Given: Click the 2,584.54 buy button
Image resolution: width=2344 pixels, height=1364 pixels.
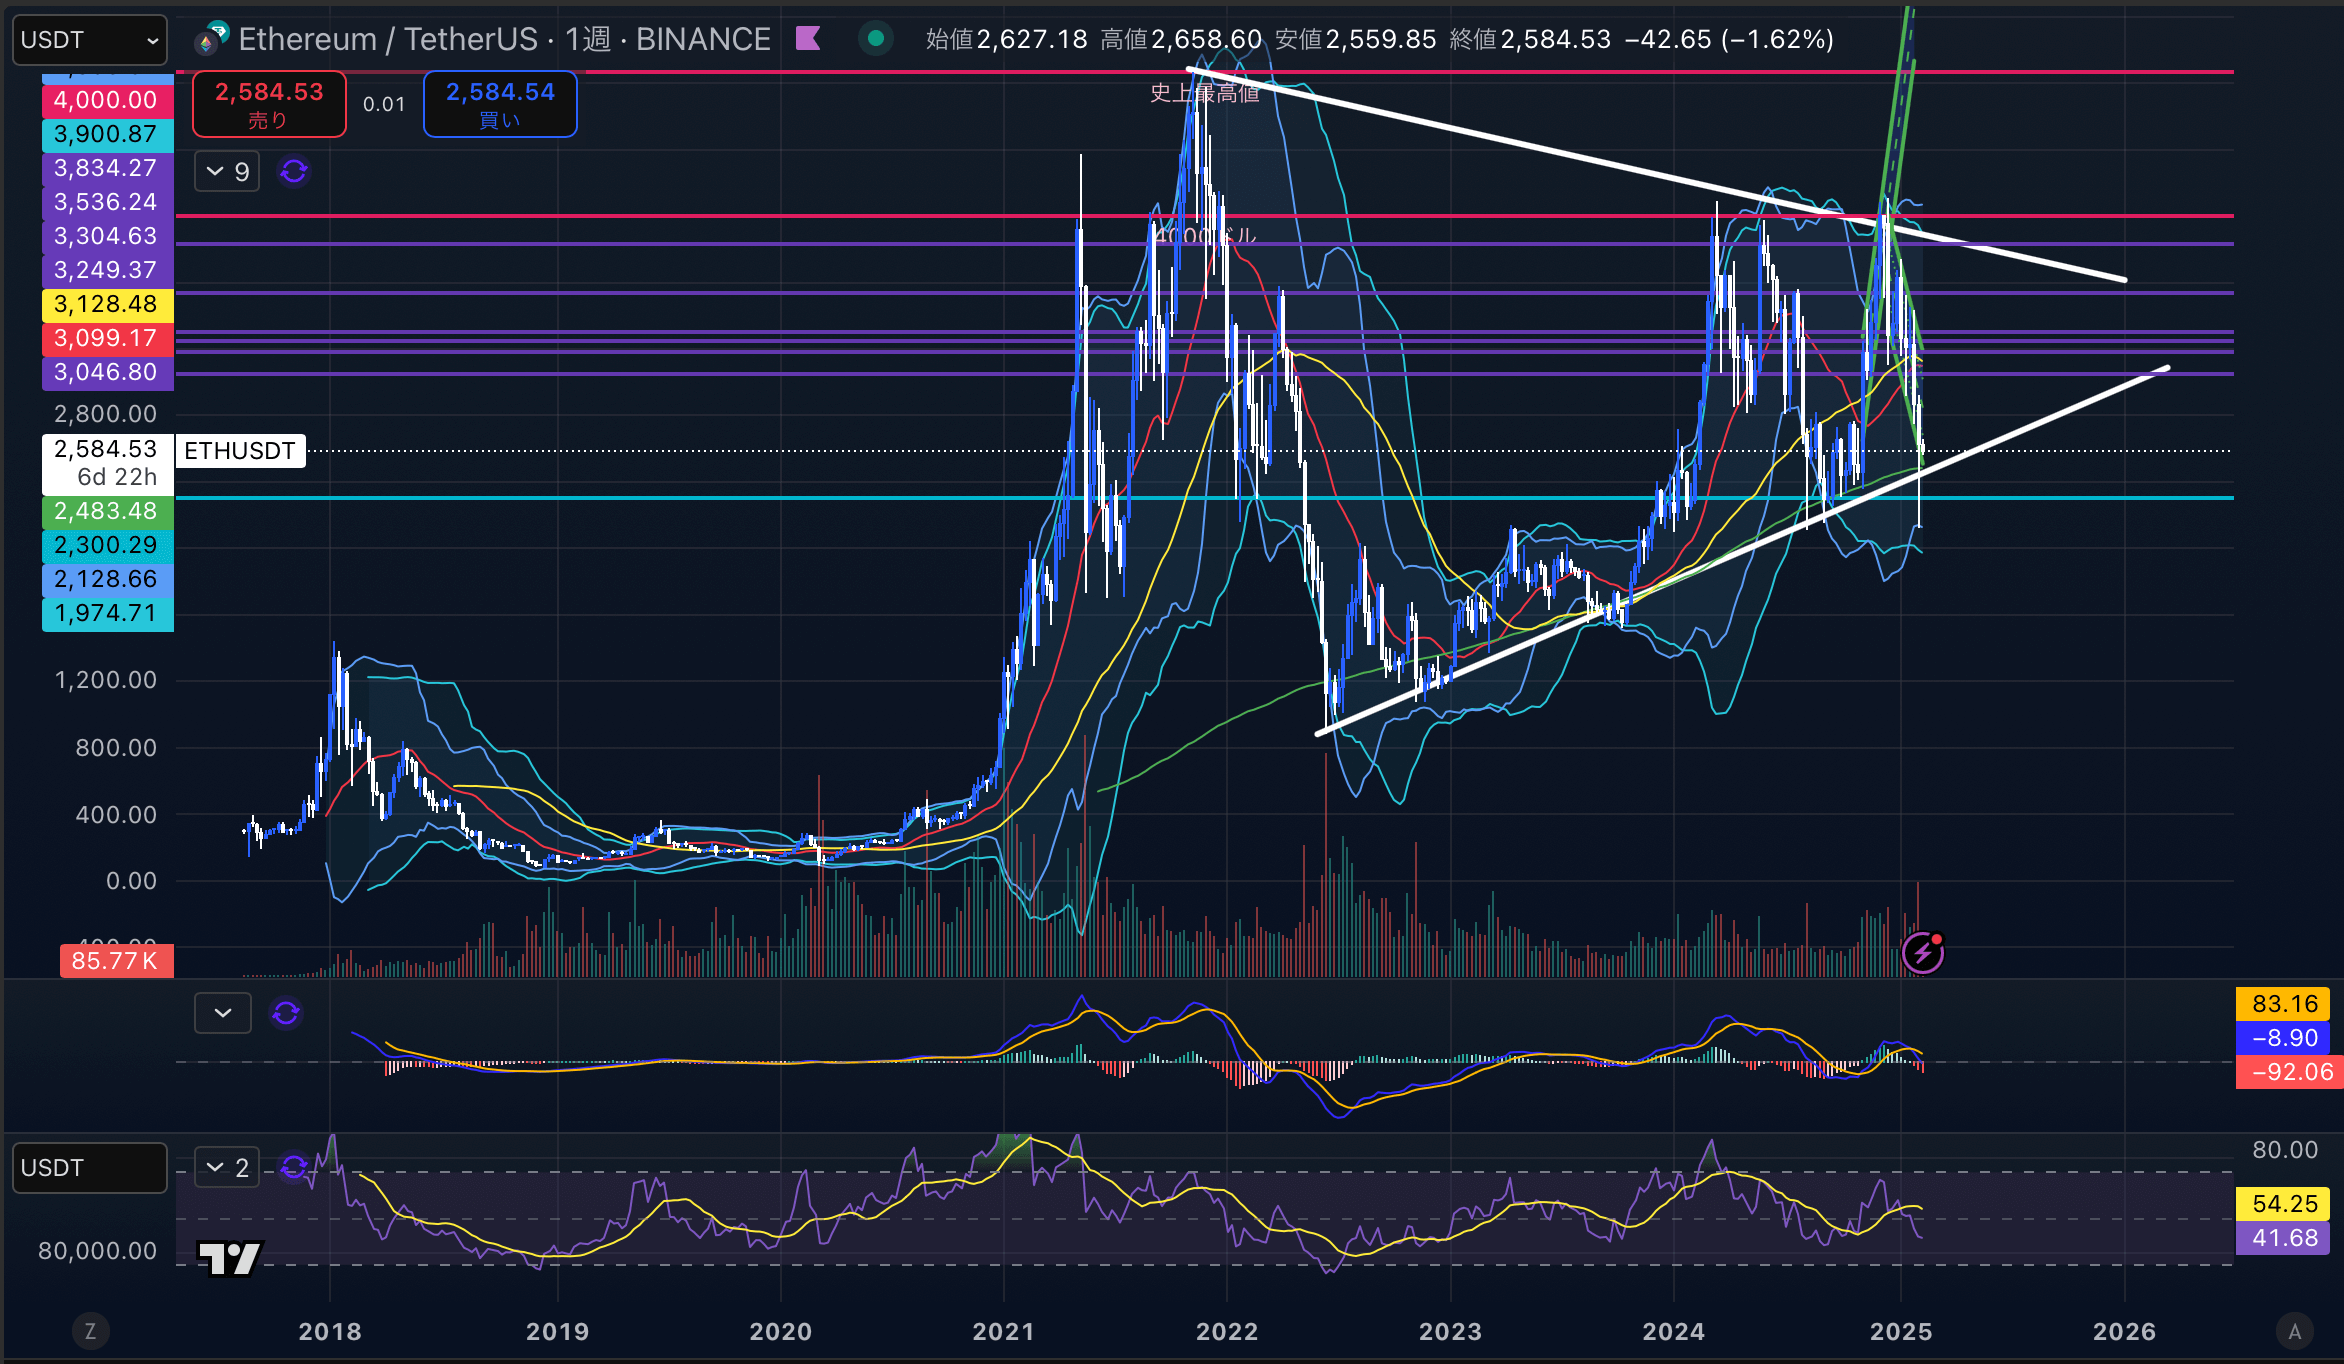Looking at the screenshot, I should pos(500,104).
